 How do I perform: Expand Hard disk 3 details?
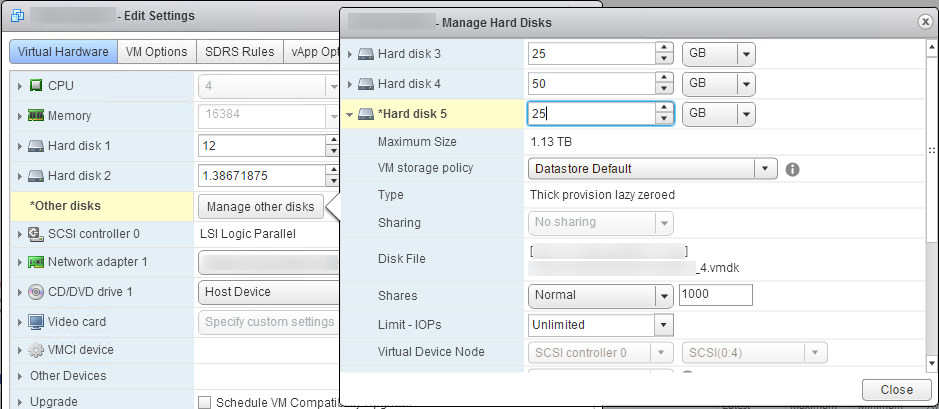350,54
